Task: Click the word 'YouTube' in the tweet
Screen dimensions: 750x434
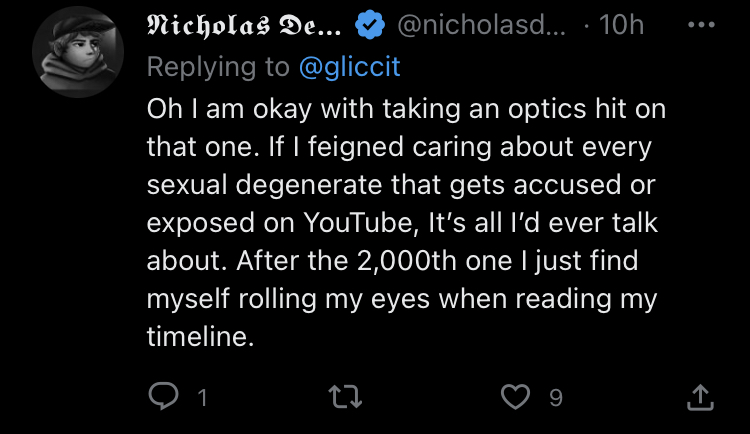Action: coord(358,223)
